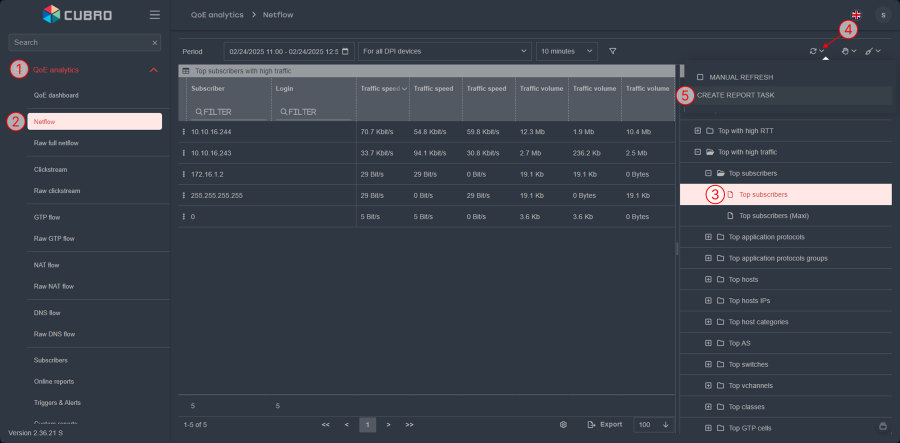
Task: Collapse the QoE analytics menu section
Action: tap(153, 70)
